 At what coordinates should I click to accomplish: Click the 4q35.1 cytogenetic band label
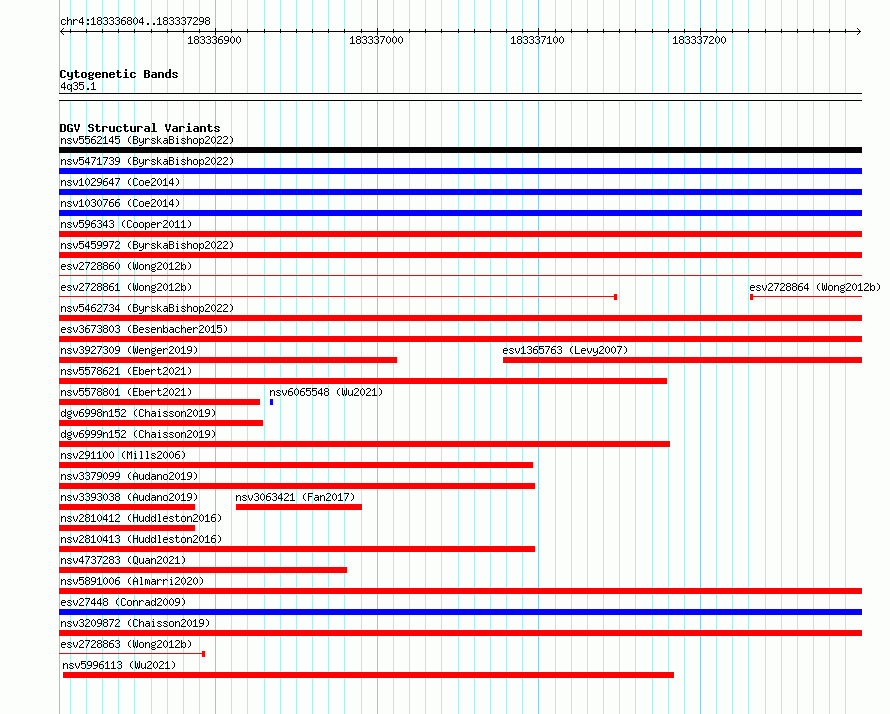point(78,86)
